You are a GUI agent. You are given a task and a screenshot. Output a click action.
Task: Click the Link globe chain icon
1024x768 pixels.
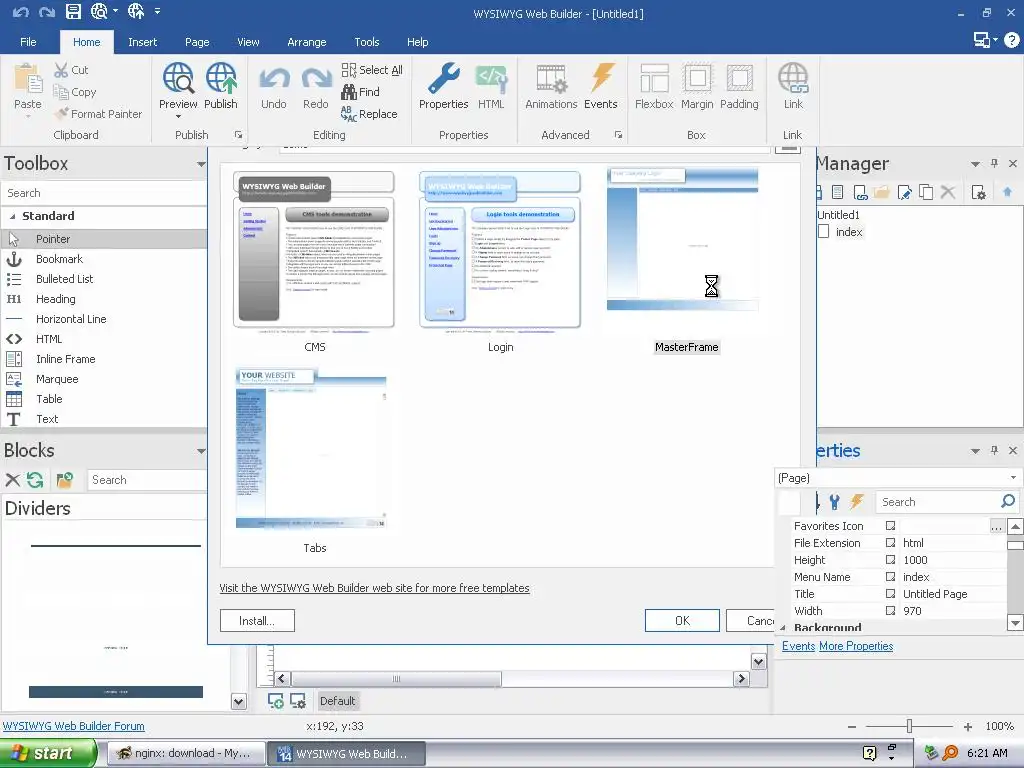click(x=793, y=78)
